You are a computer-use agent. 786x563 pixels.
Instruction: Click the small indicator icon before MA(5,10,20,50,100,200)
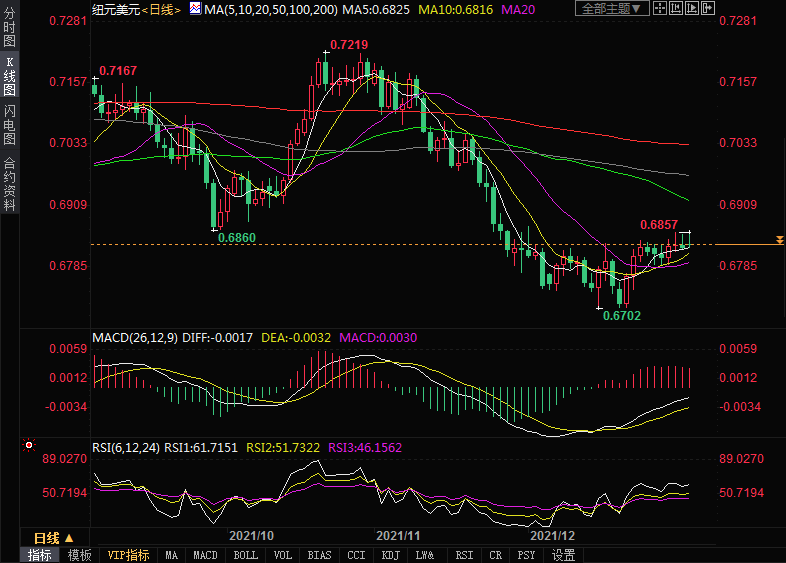click(195, 9)
